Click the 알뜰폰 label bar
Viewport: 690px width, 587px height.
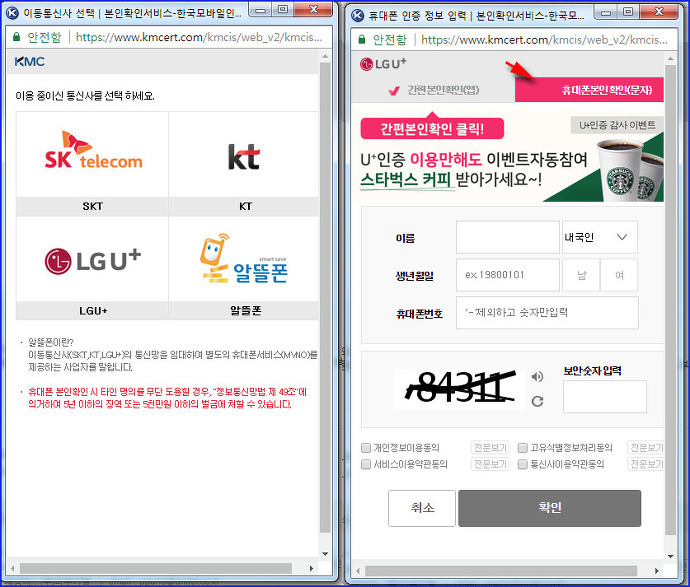pos(244,311)
